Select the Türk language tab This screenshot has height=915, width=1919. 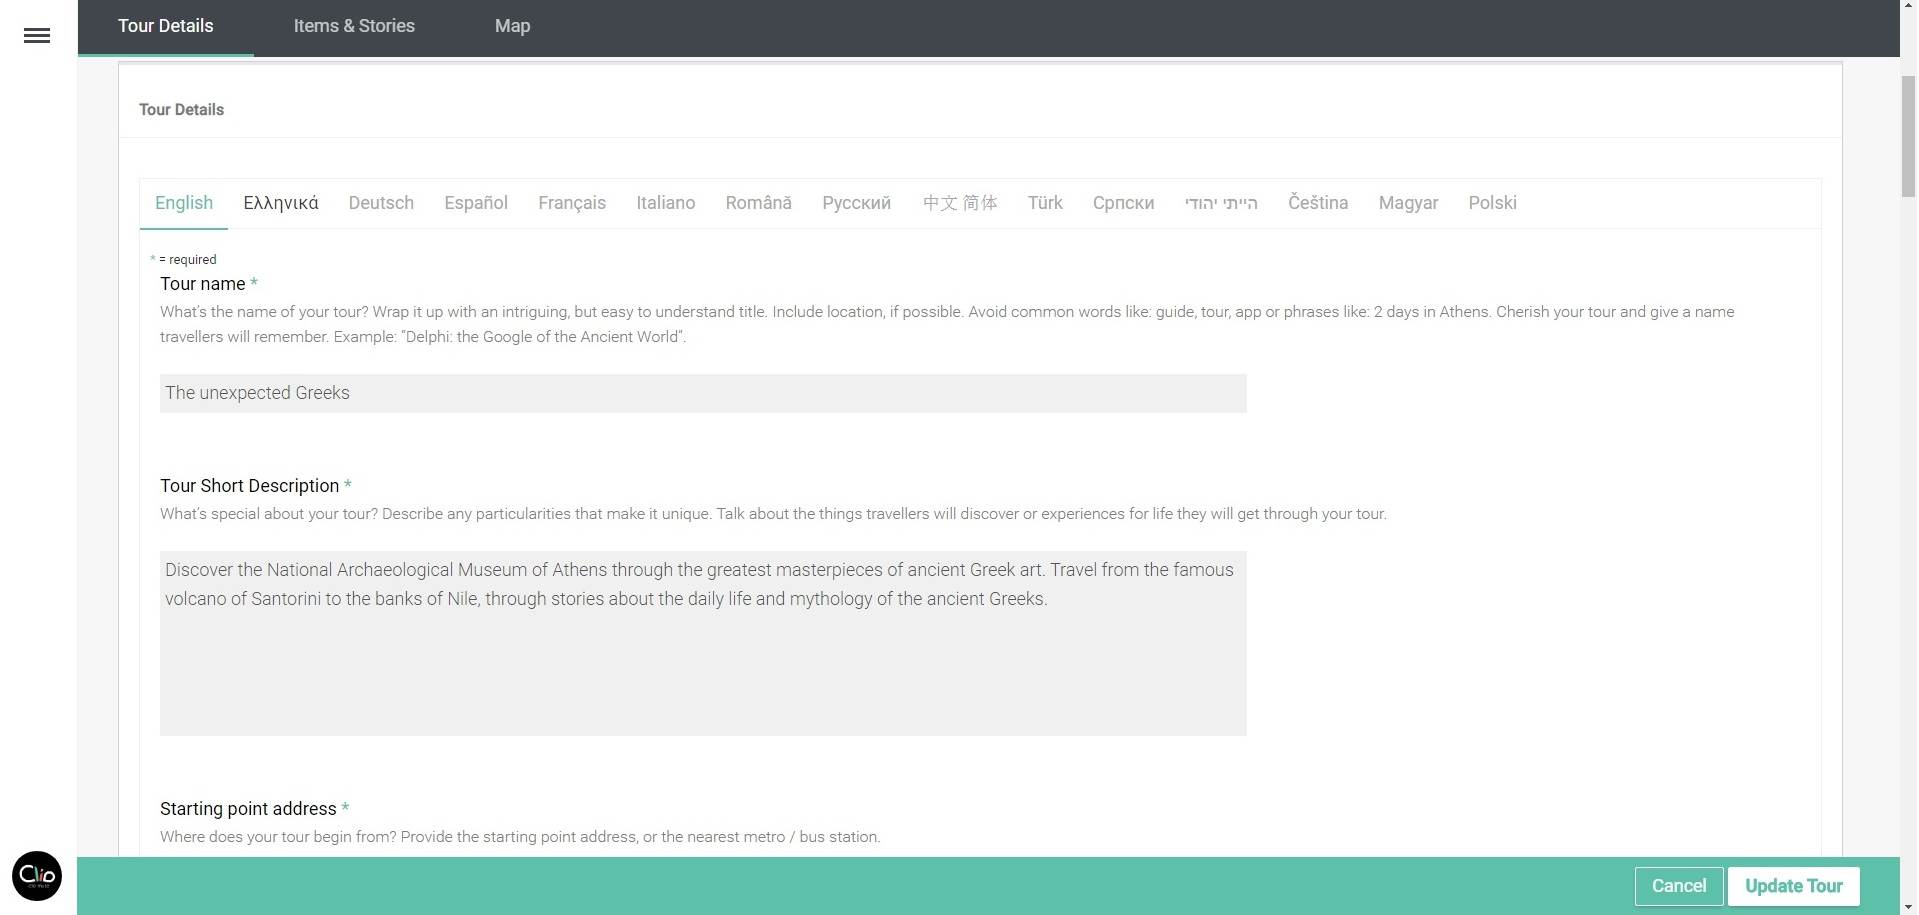[x=1045, y=203]
